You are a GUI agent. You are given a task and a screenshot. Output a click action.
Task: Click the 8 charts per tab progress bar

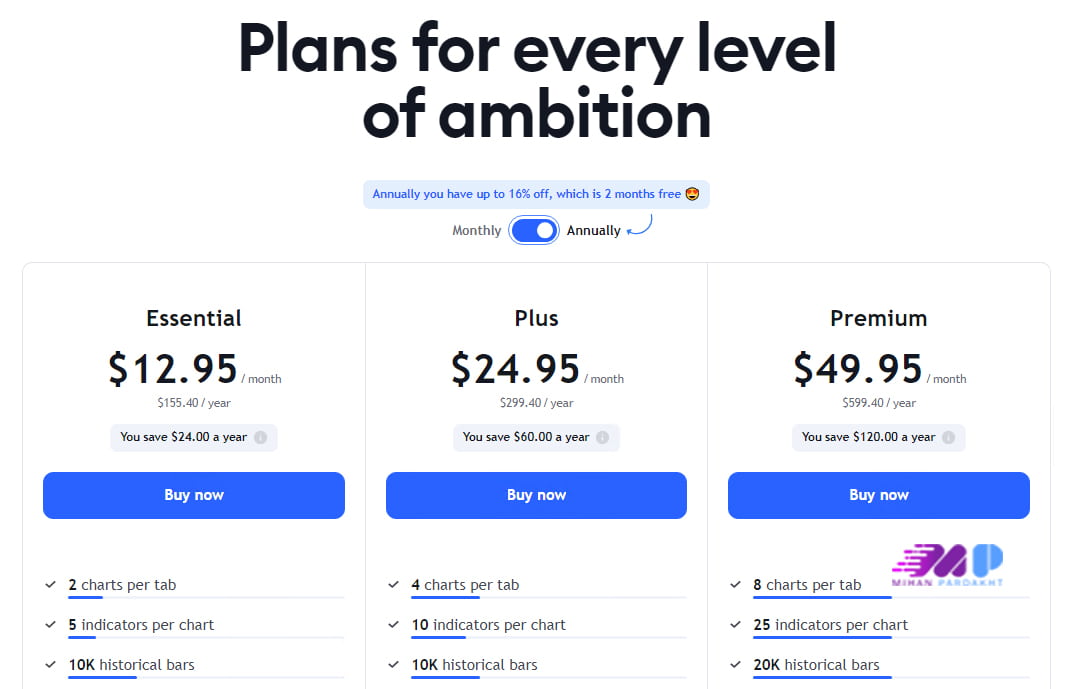point(890,598)
